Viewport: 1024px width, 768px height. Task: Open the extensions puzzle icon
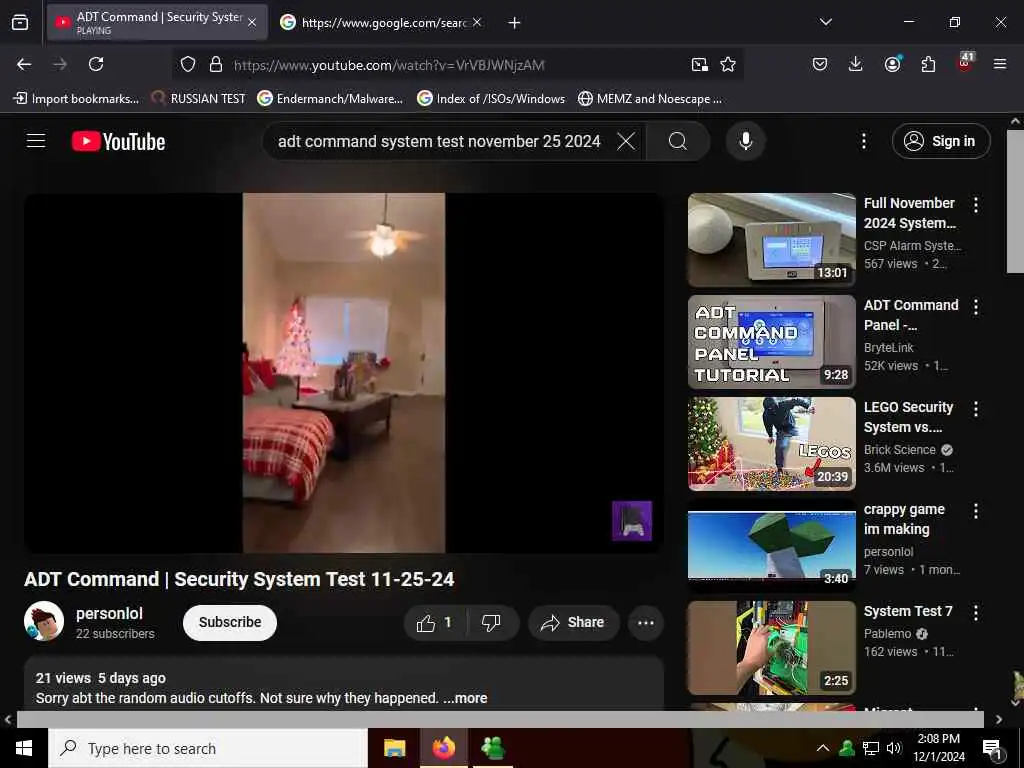pos(928,64)
